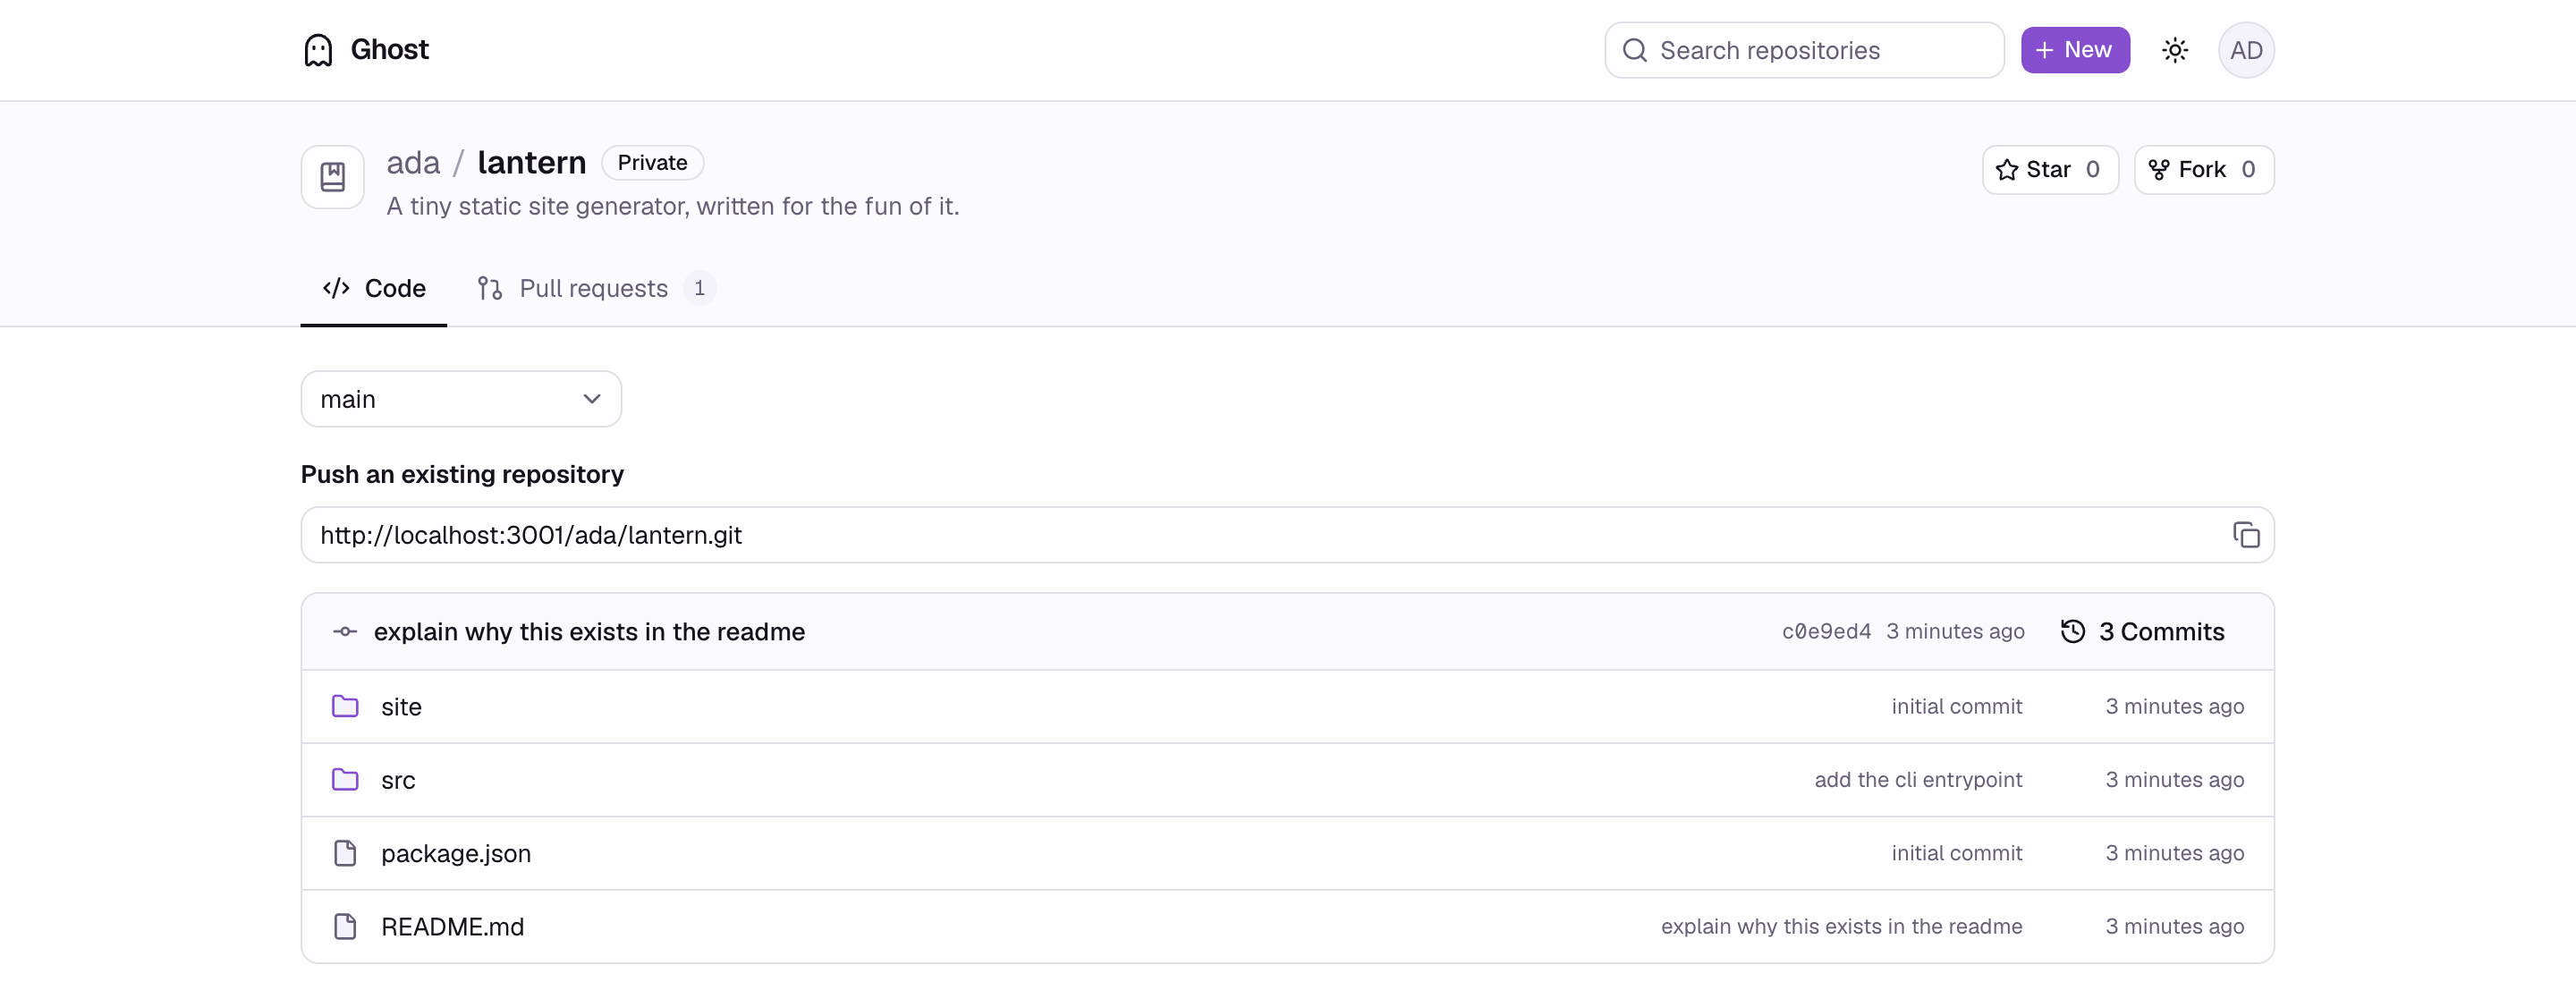Open the AD user avatar menu
The image size is (2576, 1007).
(x=2245, y=50)
